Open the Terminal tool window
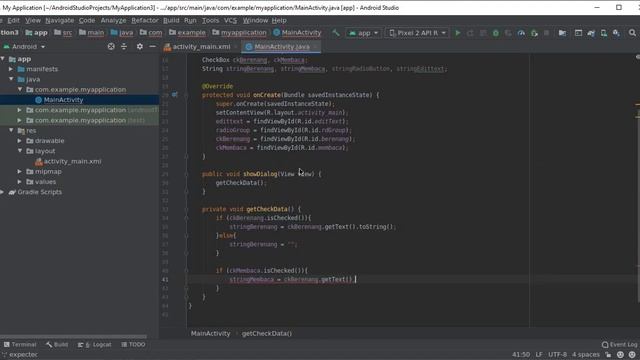This screenshot has width=640, height=360. tap(20, 344)
